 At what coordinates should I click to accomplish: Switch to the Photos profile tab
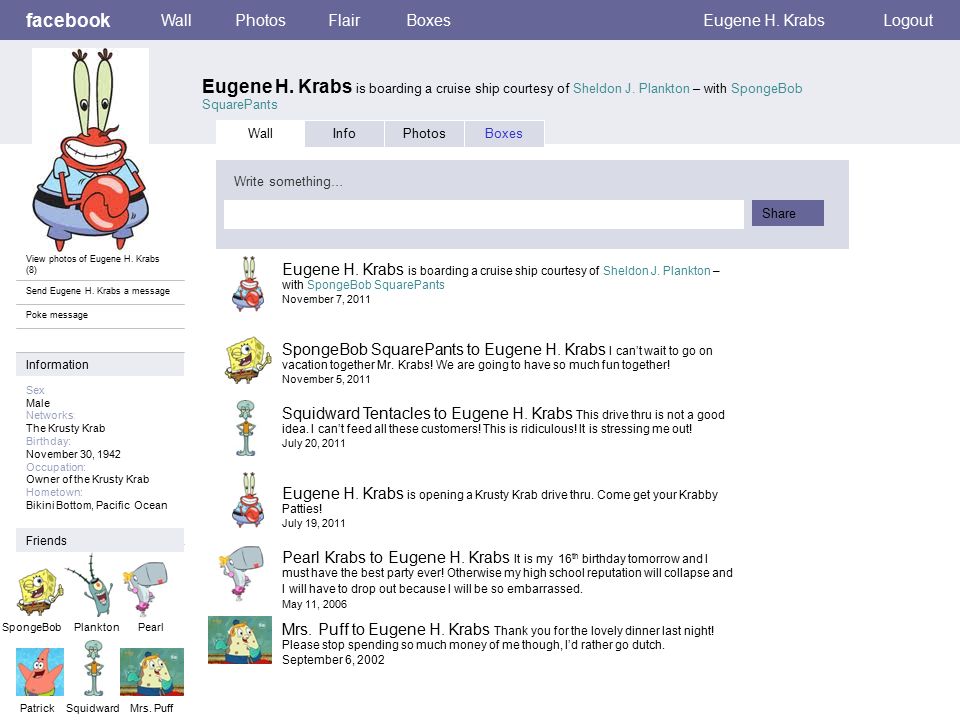point(424,133)
